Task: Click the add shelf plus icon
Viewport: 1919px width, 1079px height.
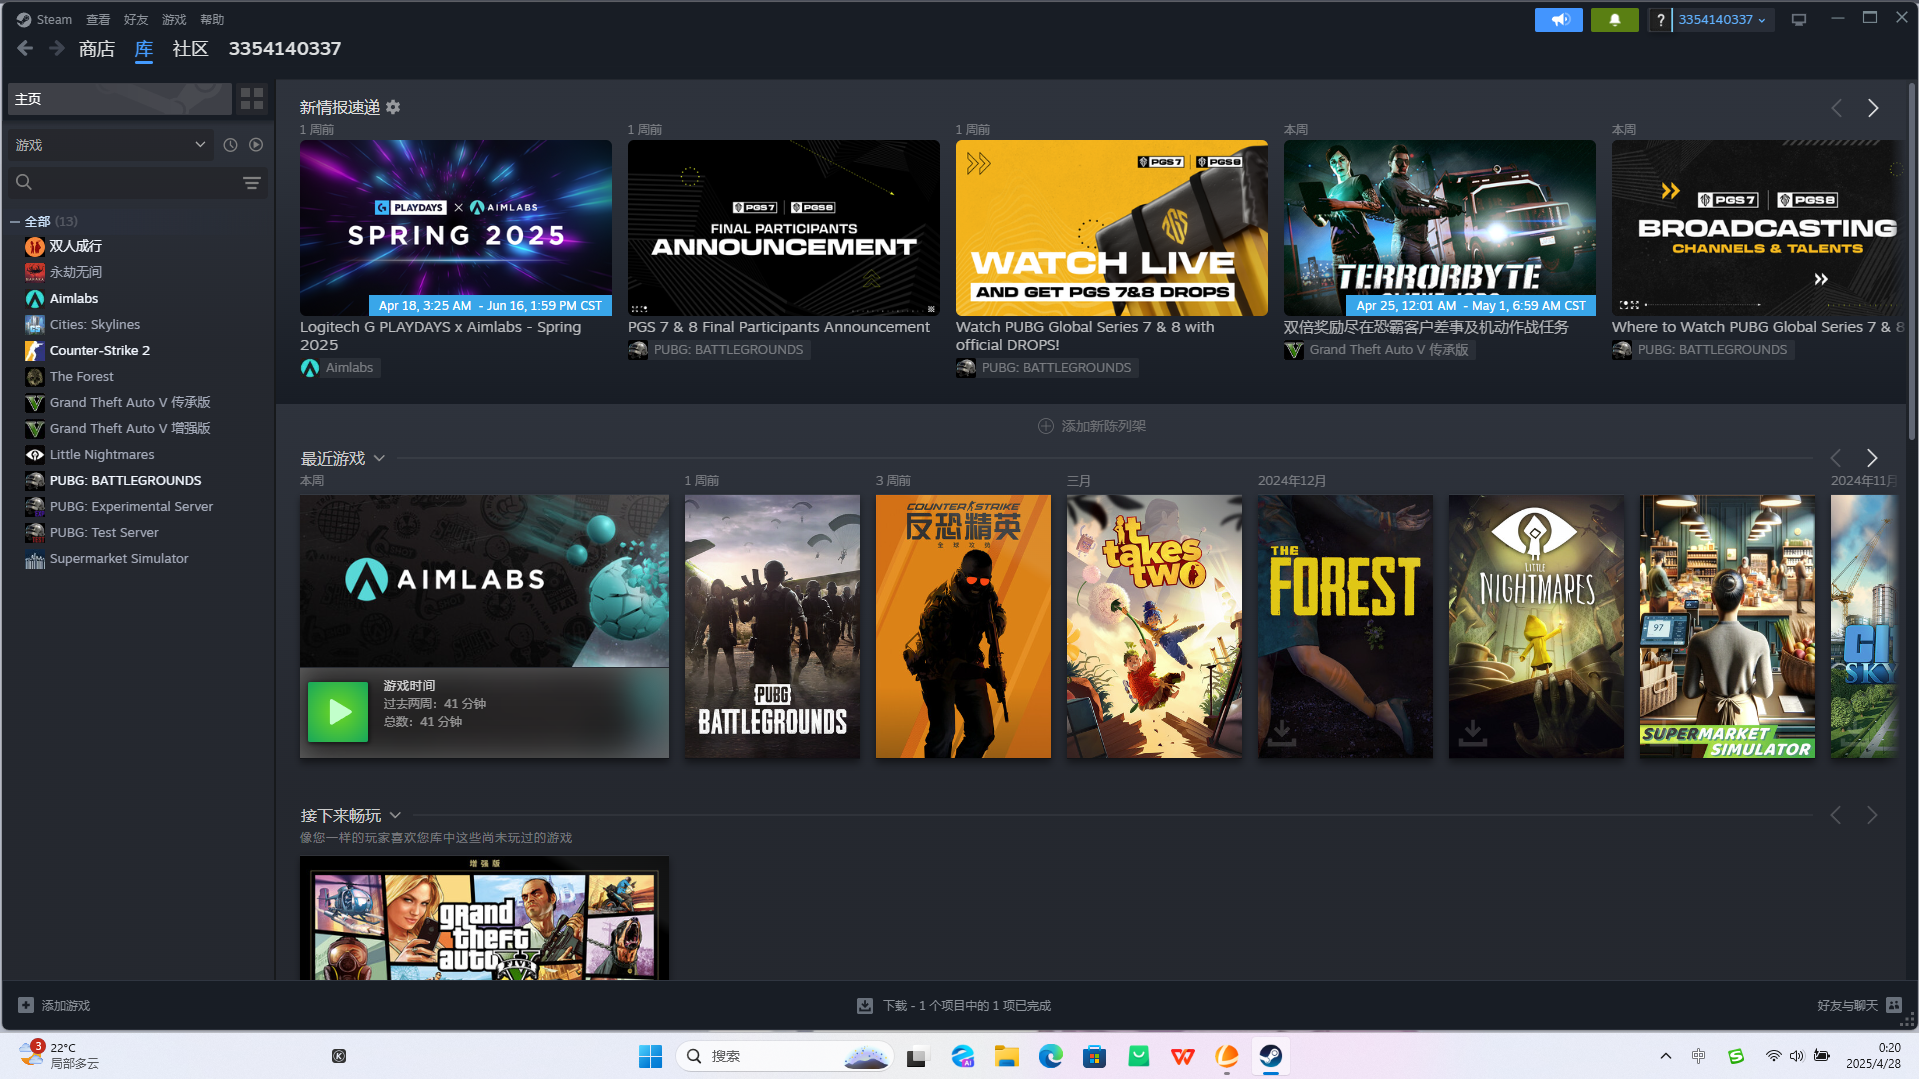Action: tap(1046, 426)
